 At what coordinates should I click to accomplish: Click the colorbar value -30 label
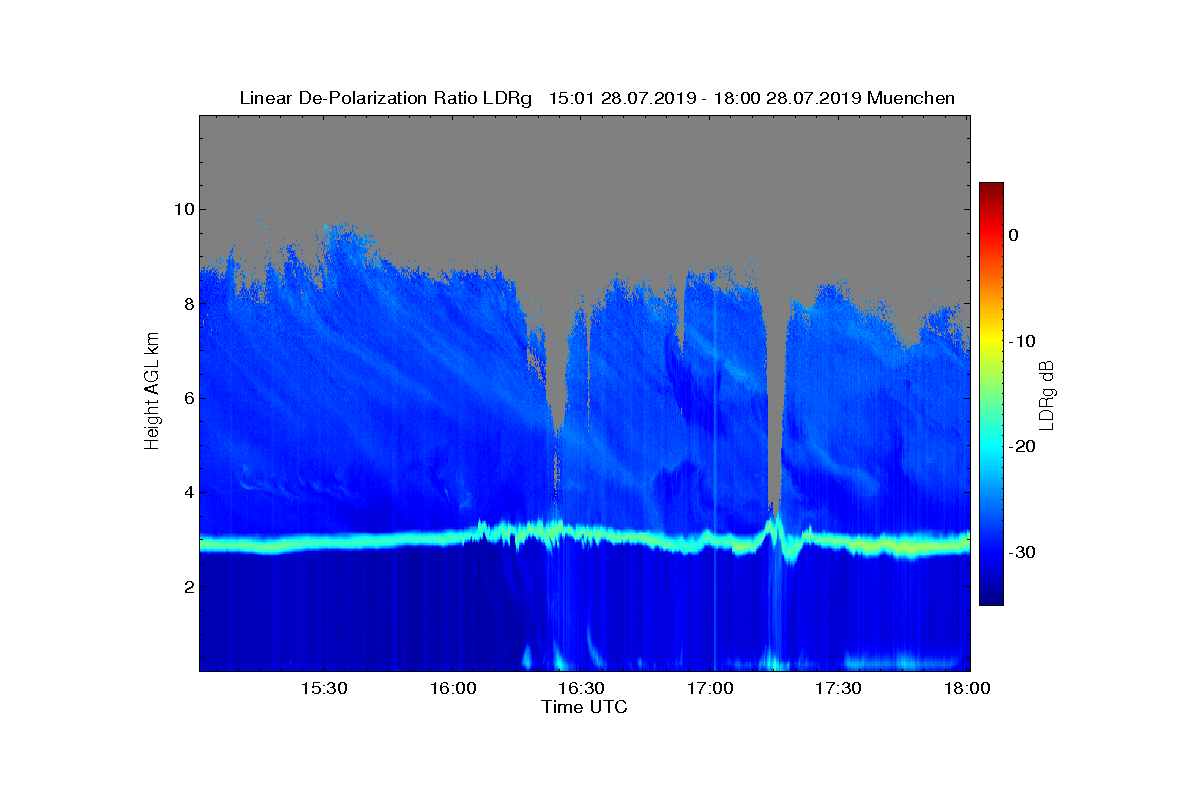[x=1020, y=552]
